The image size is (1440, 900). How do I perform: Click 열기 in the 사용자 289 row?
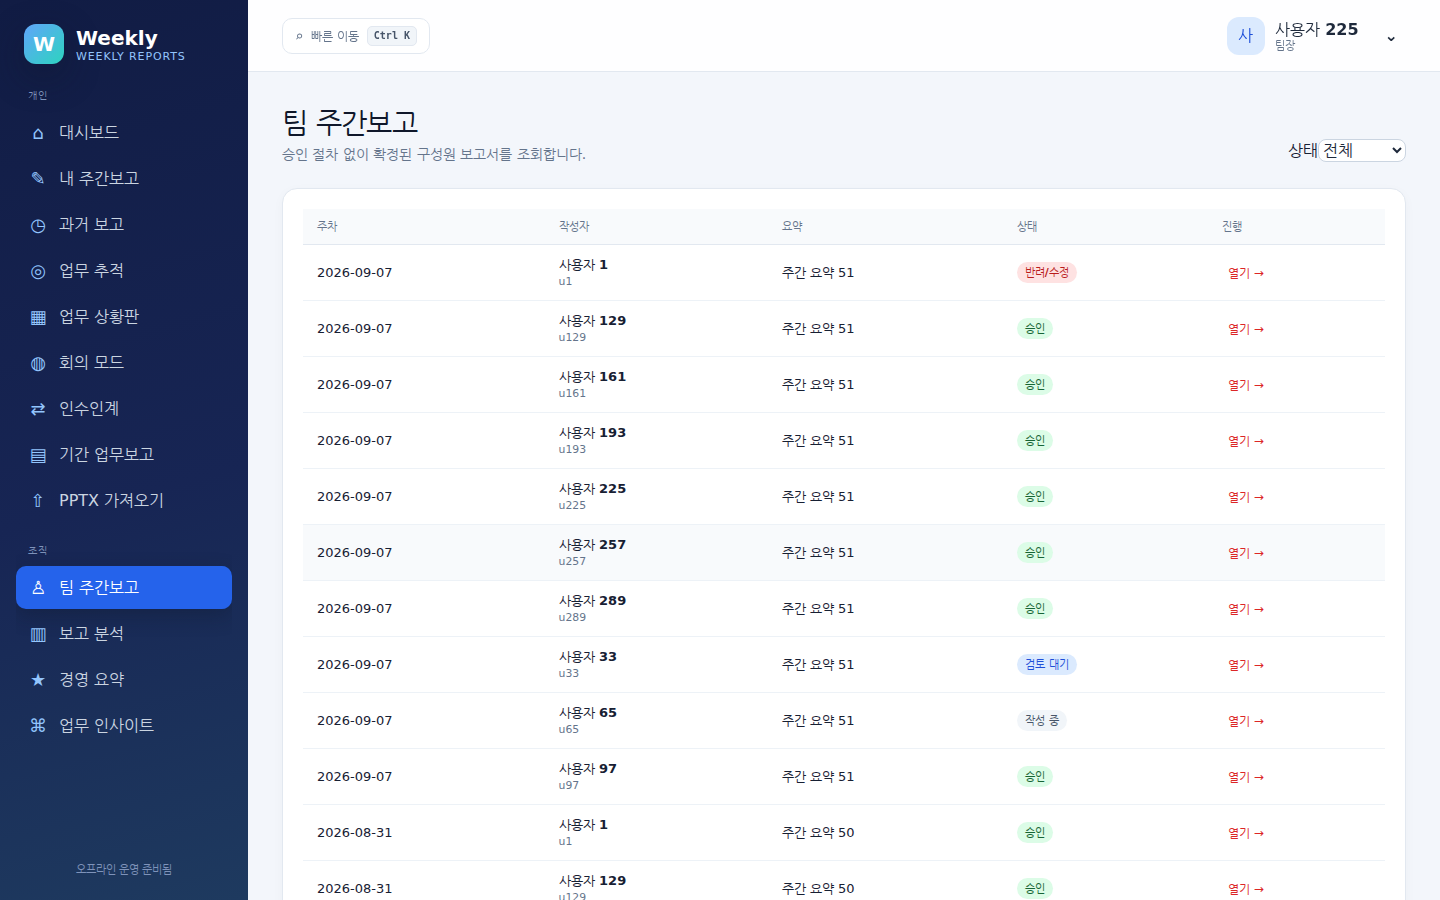point(1246,609)
